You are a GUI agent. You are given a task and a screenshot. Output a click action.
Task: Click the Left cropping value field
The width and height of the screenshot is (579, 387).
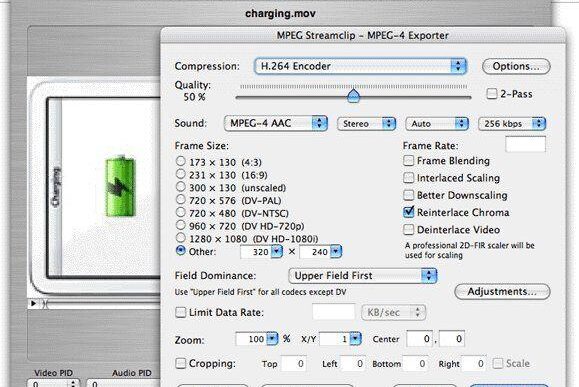point(353,364)
